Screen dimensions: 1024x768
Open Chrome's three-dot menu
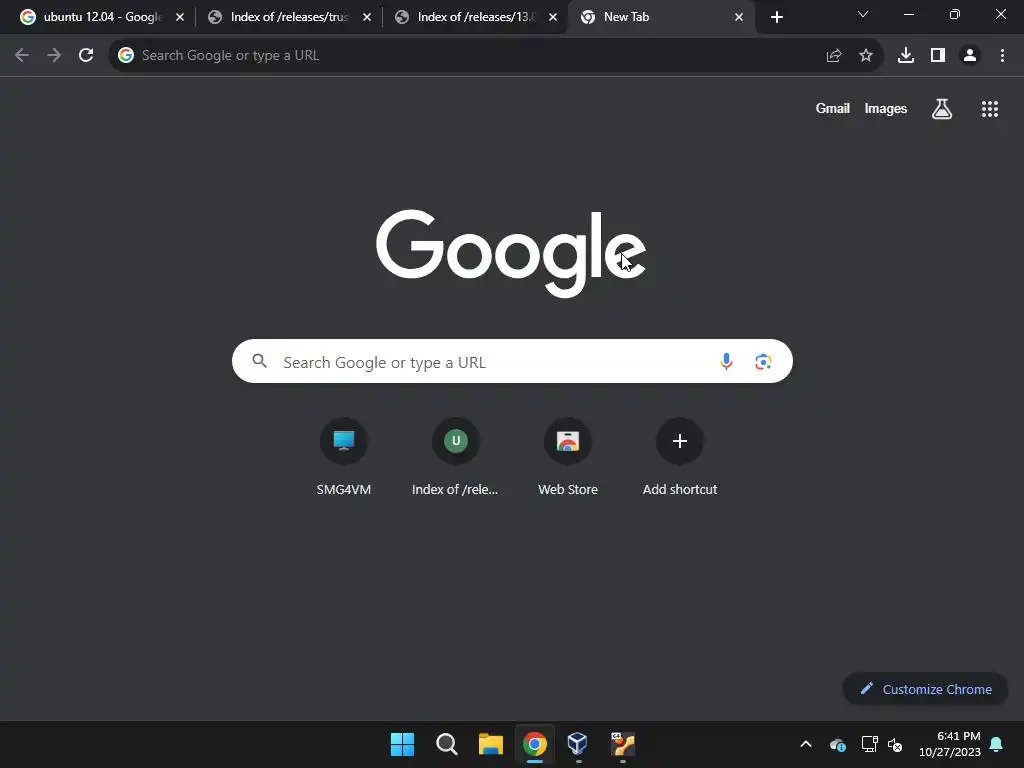tap(1002, 56)
